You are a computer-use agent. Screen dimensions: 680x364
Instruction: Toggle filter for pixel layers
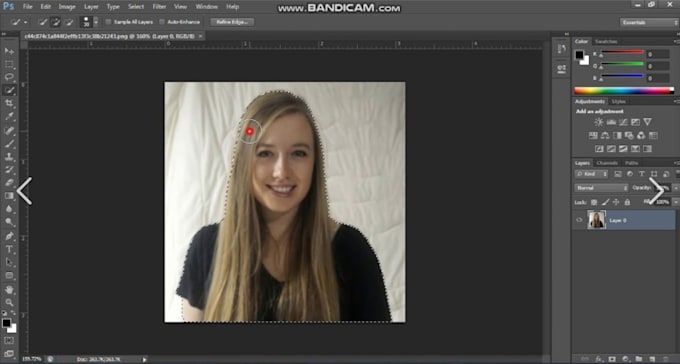click(618, 174)
